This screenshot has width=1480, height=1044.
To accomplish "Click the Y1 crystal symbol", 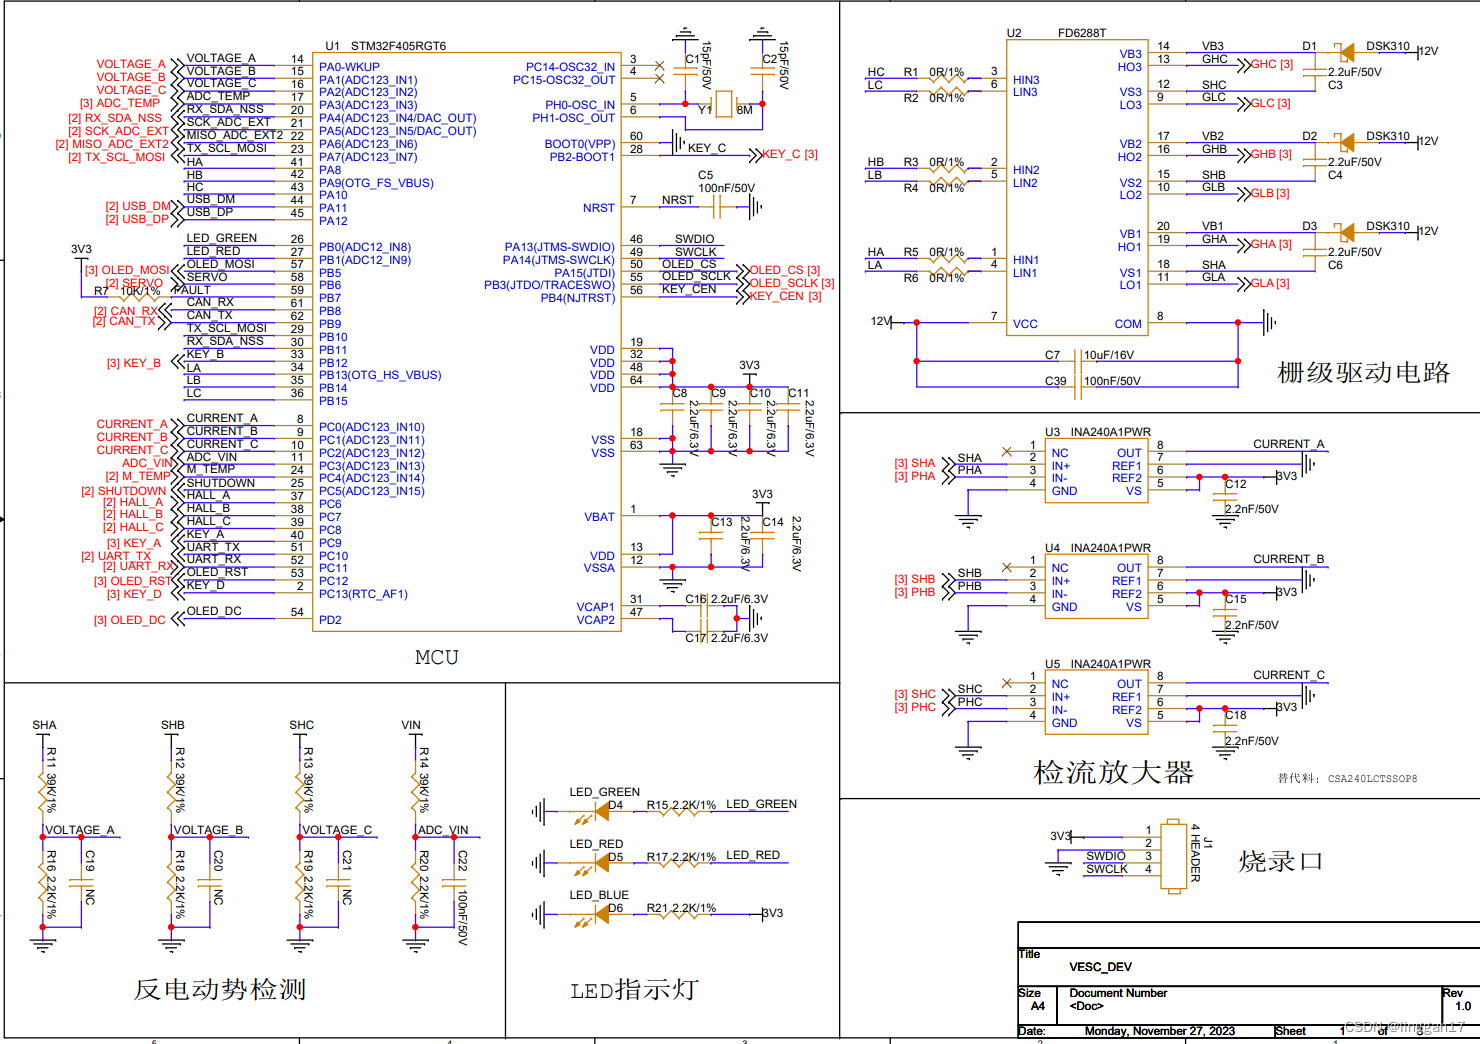I will point(724,104).
